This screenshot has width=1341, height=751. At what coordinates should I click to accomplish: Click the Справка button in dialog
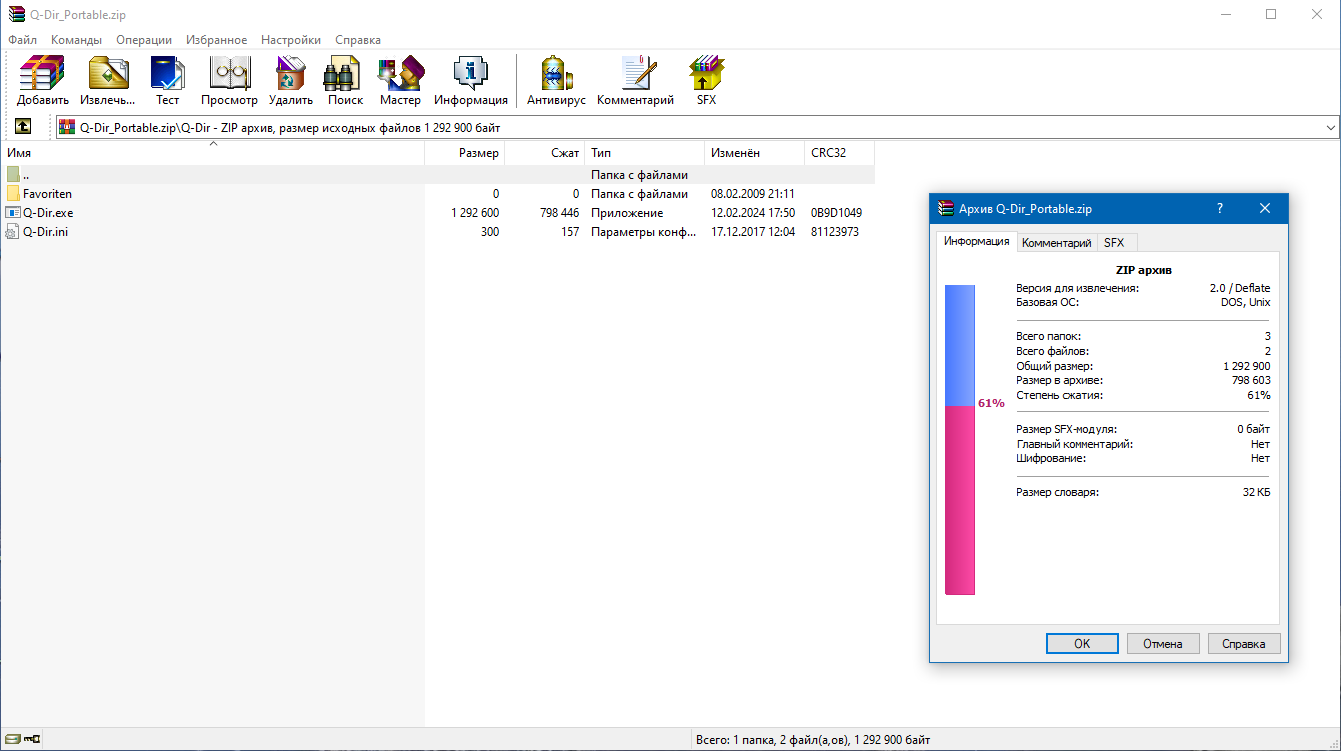pos(1244,644)
